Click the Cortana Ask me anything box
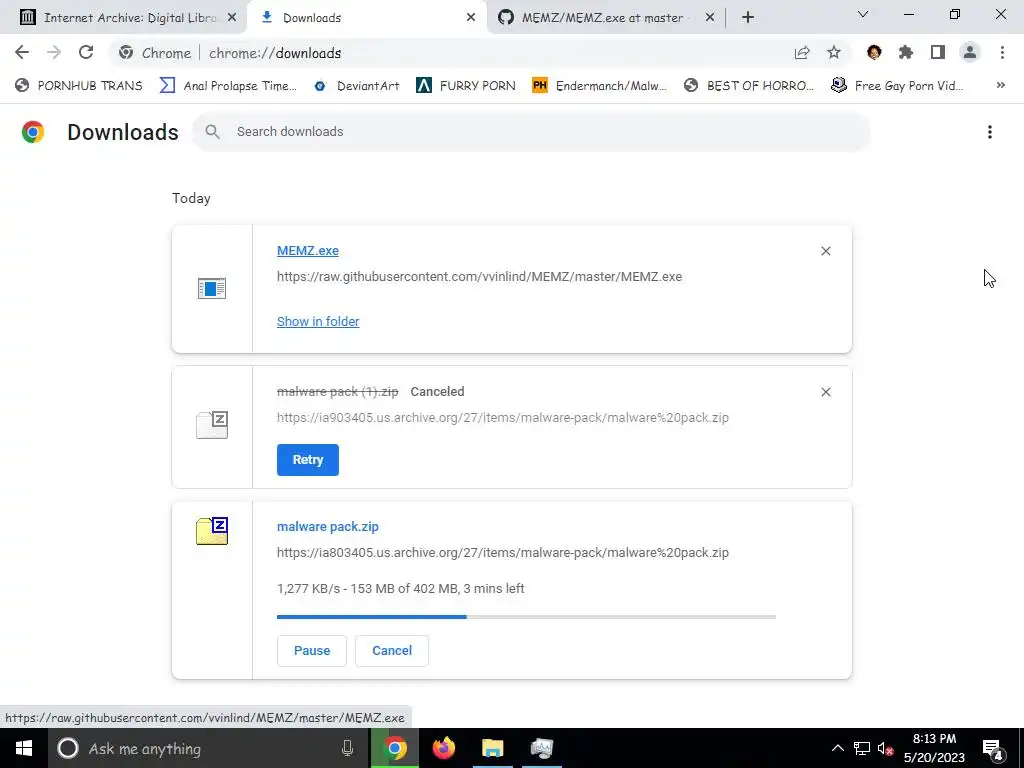 [x=209, y=748]
